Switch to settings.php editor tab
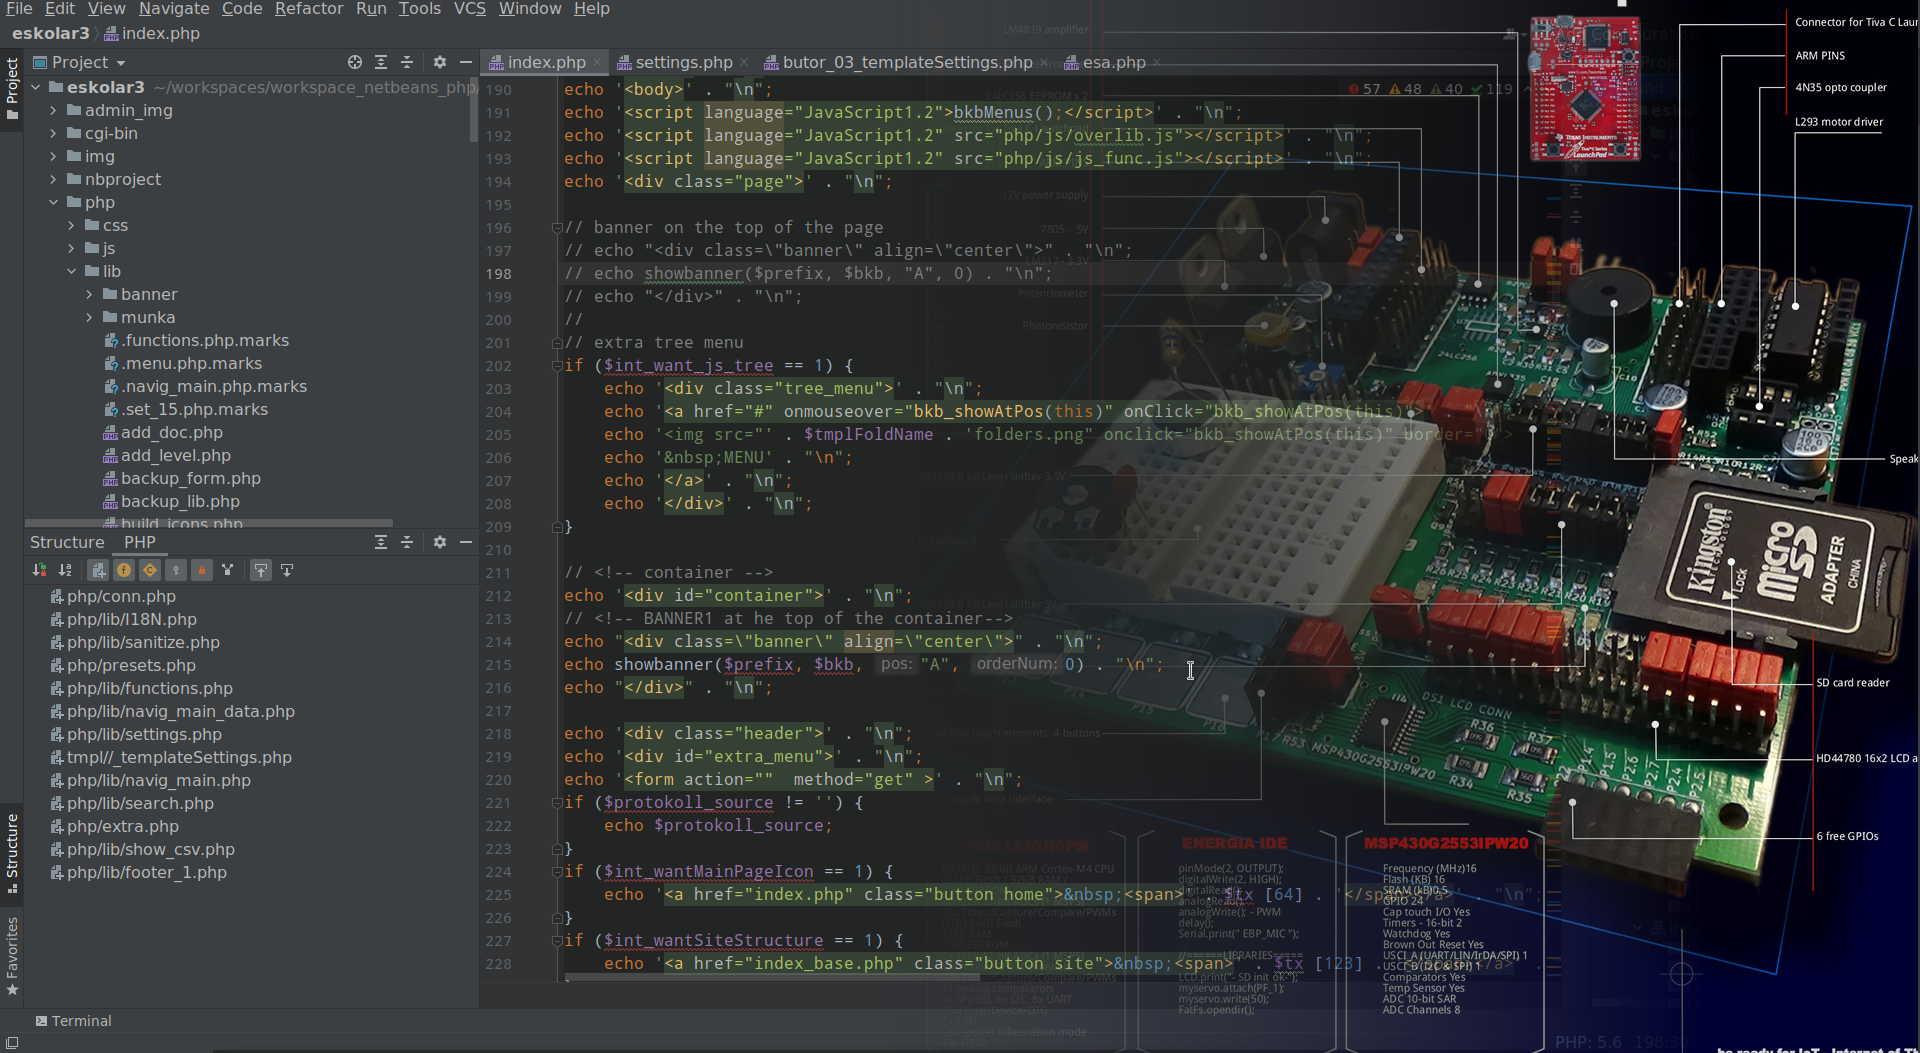This screenshot has width=1920, height=1053. coord(683,62)
